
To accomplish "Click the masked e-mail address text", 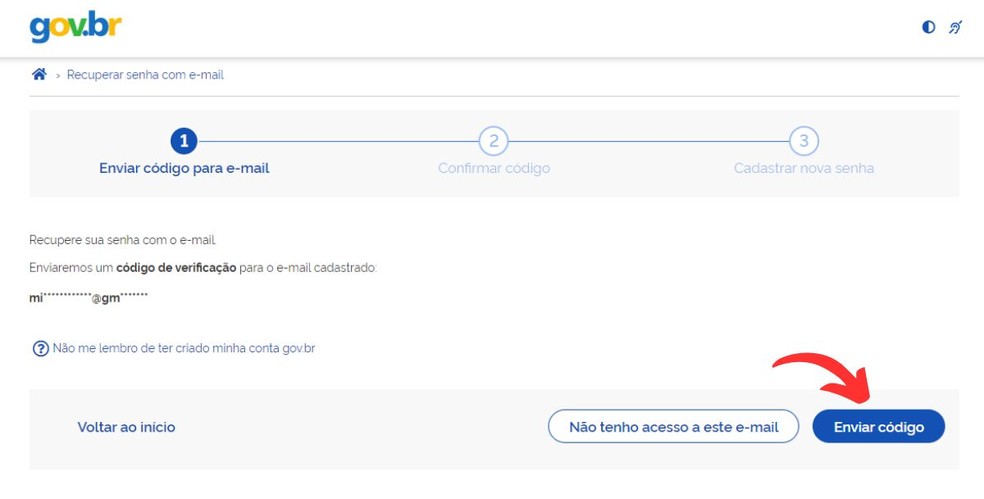I will 88,298.
